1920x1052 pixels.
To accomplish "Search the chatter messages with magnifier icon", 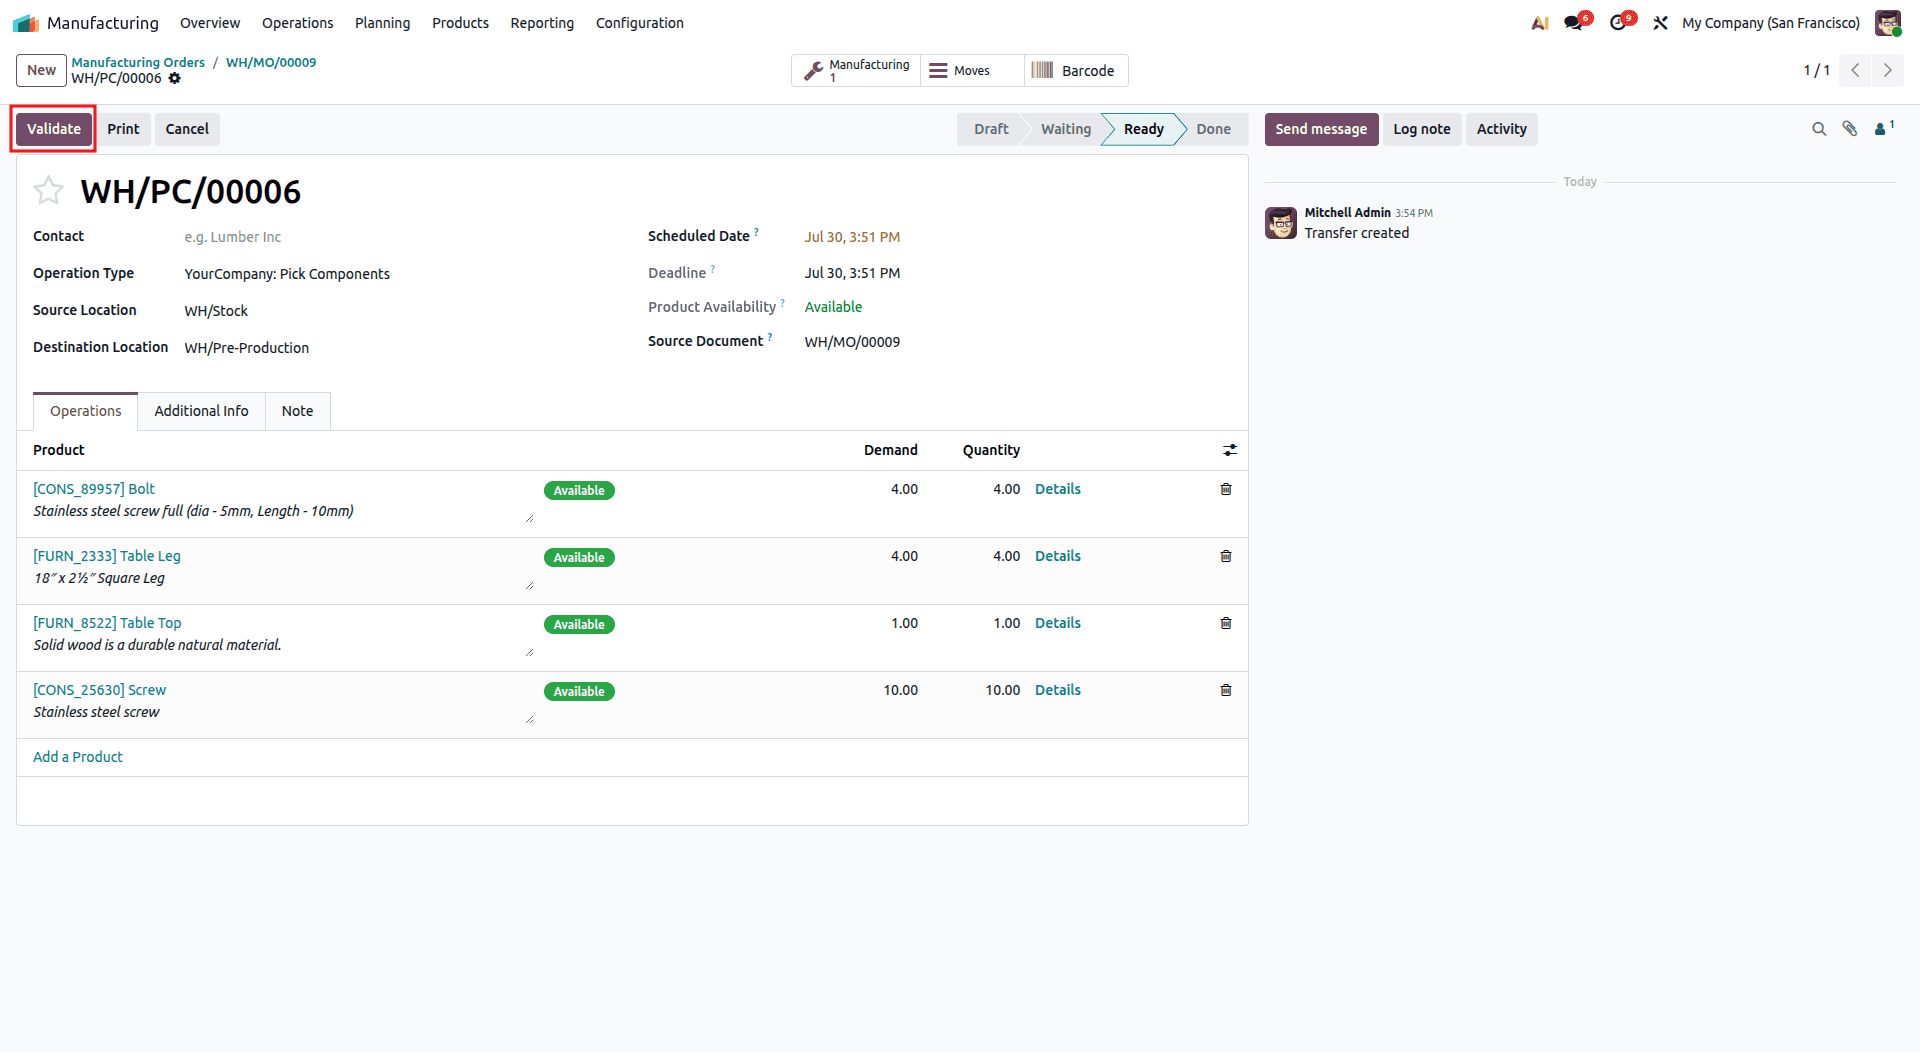I will (x=1819, y=129).
